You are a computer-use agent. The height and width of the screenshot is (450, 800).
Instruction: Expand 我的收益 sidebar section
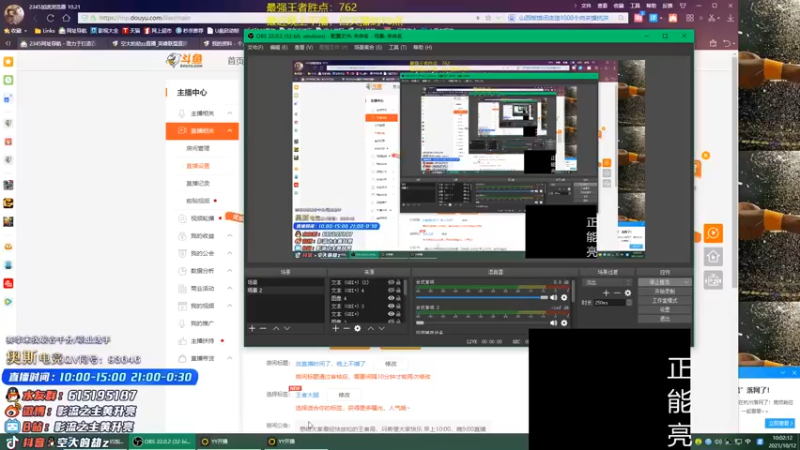click(x=203, y=236)
